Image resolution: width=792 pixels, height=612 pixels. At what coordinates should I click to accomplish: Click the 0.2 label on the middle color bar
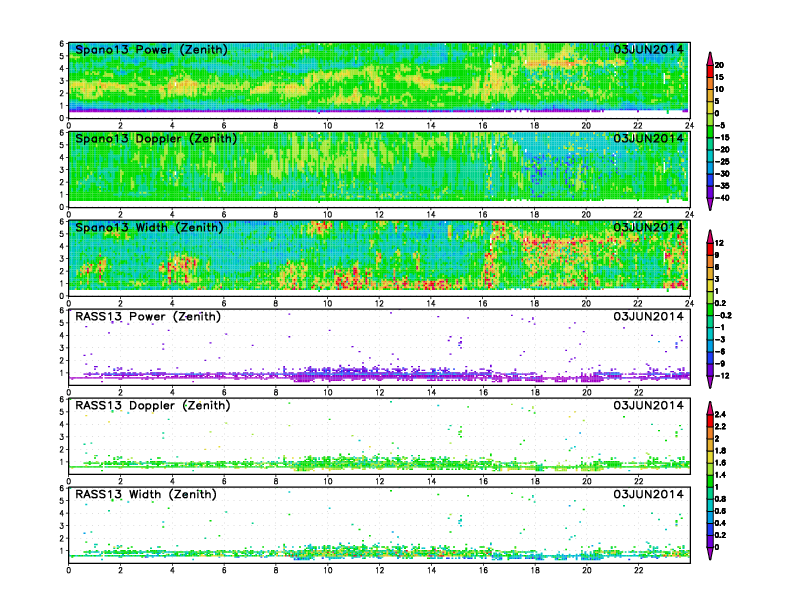coord(721,303)
